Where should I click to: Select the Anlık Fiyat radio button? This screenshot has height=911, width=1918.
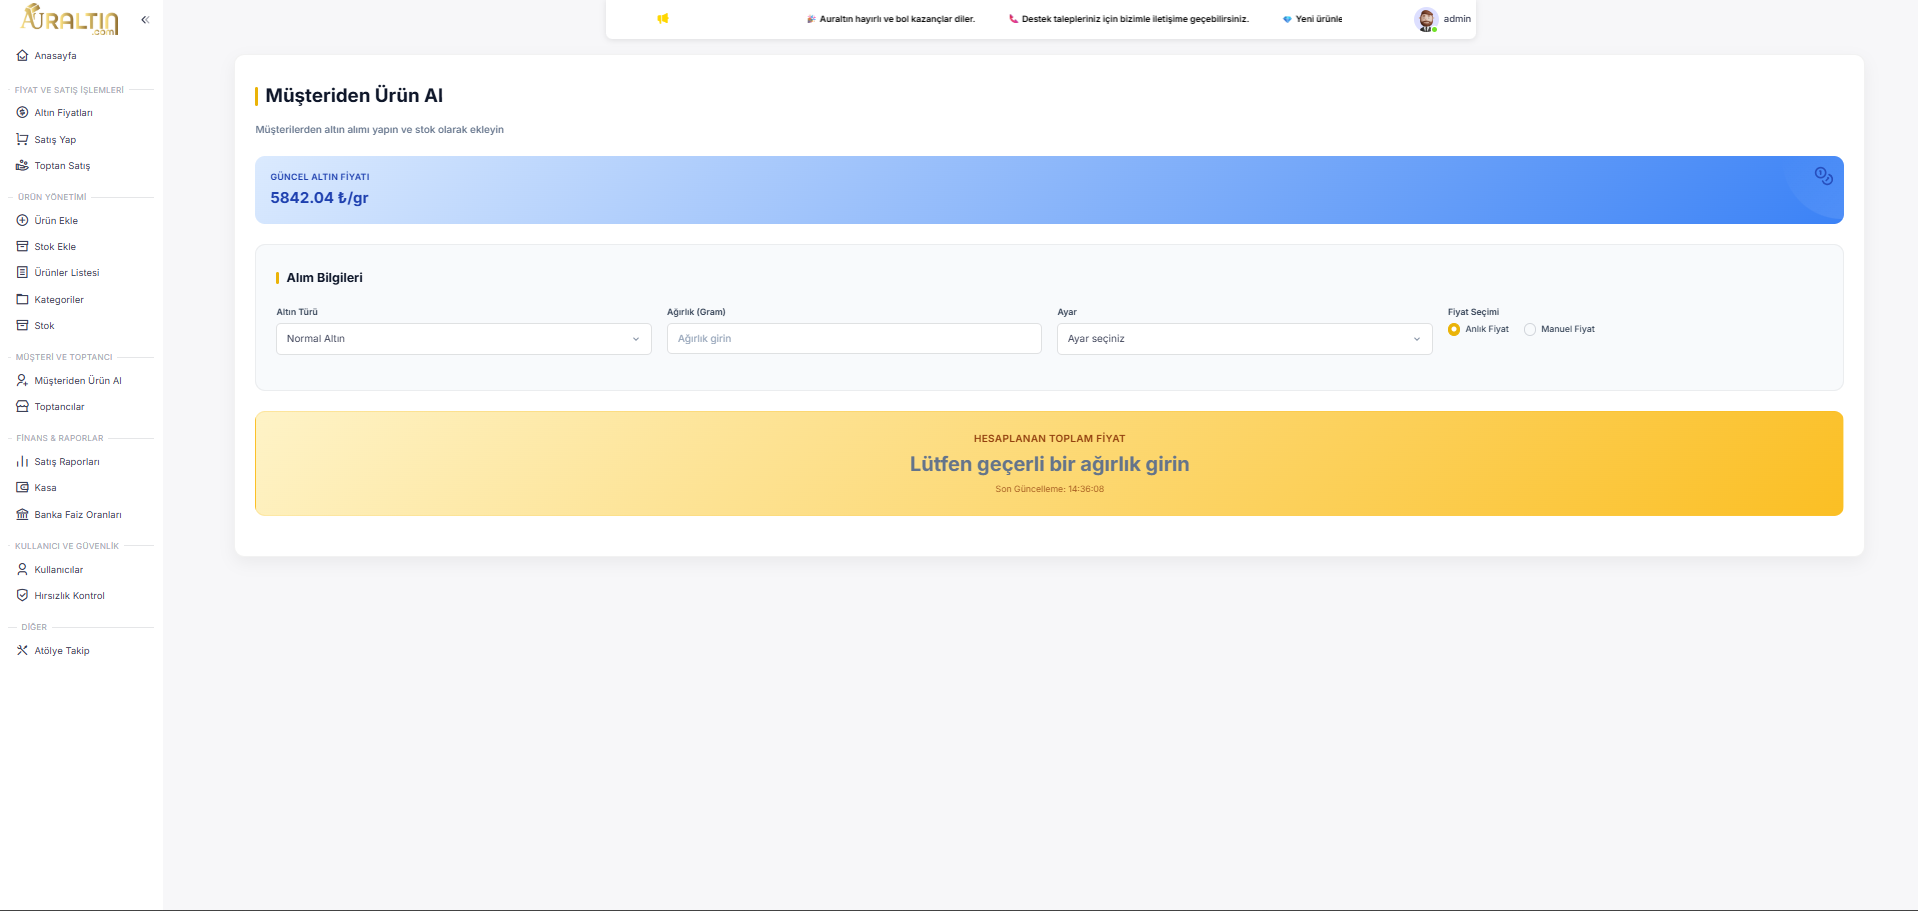[x=1454, y=330]
